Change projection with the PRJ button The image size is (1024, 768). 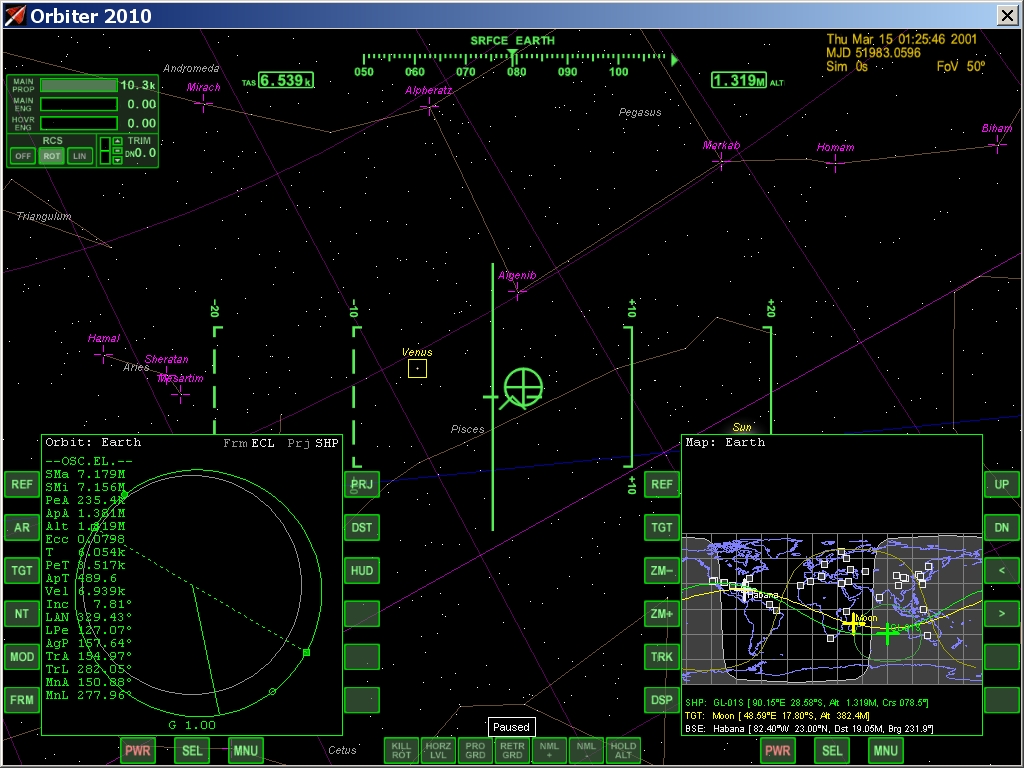(362, 484)
